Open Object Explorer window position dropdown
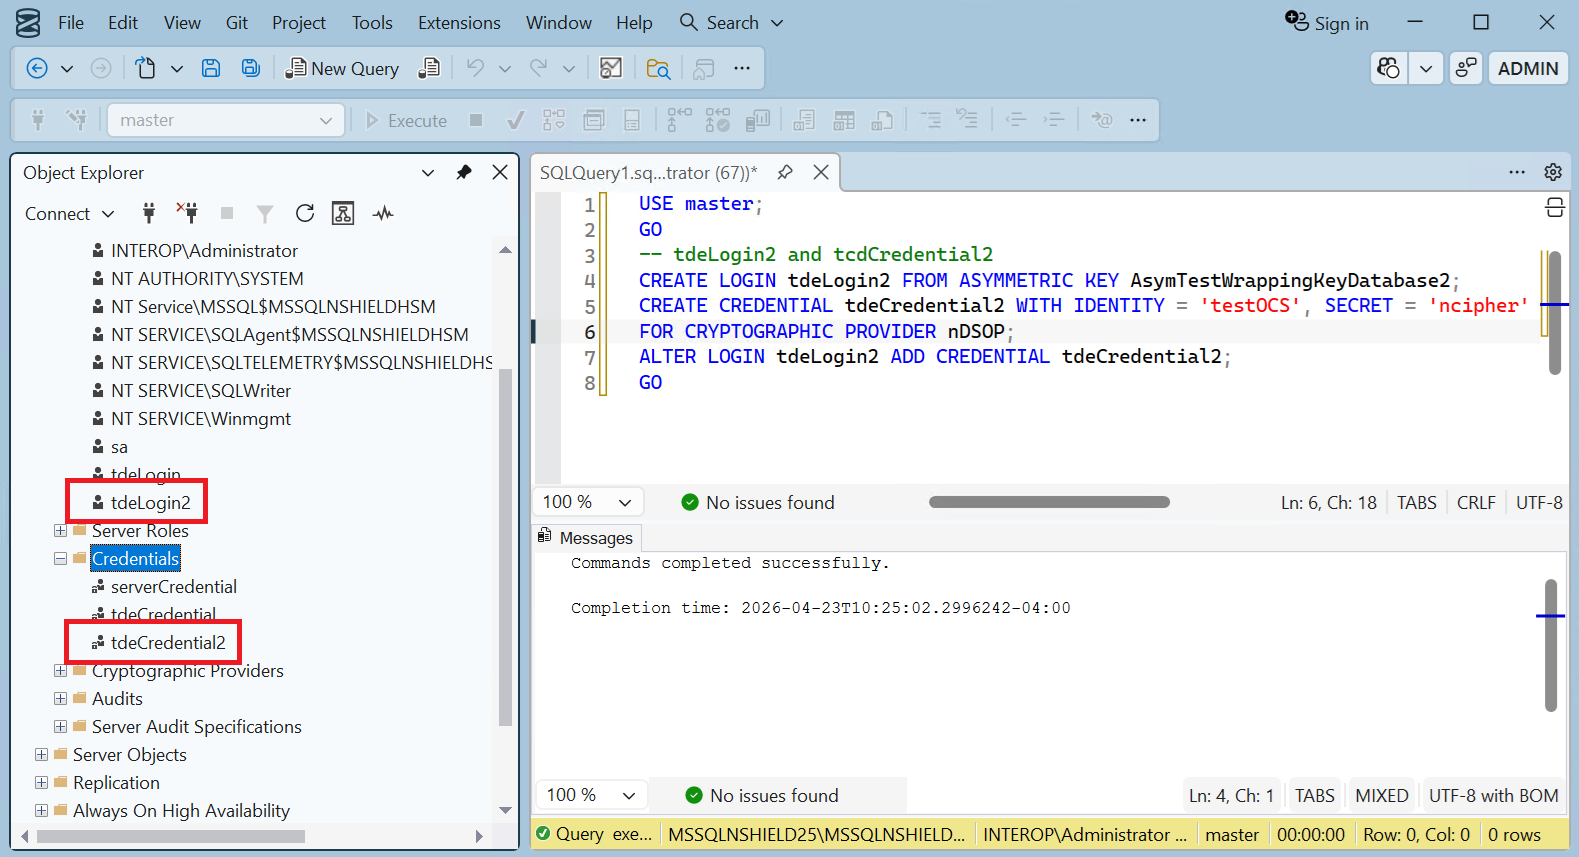1579x857 pixels. pyautogui.click(x=428, y=172)
